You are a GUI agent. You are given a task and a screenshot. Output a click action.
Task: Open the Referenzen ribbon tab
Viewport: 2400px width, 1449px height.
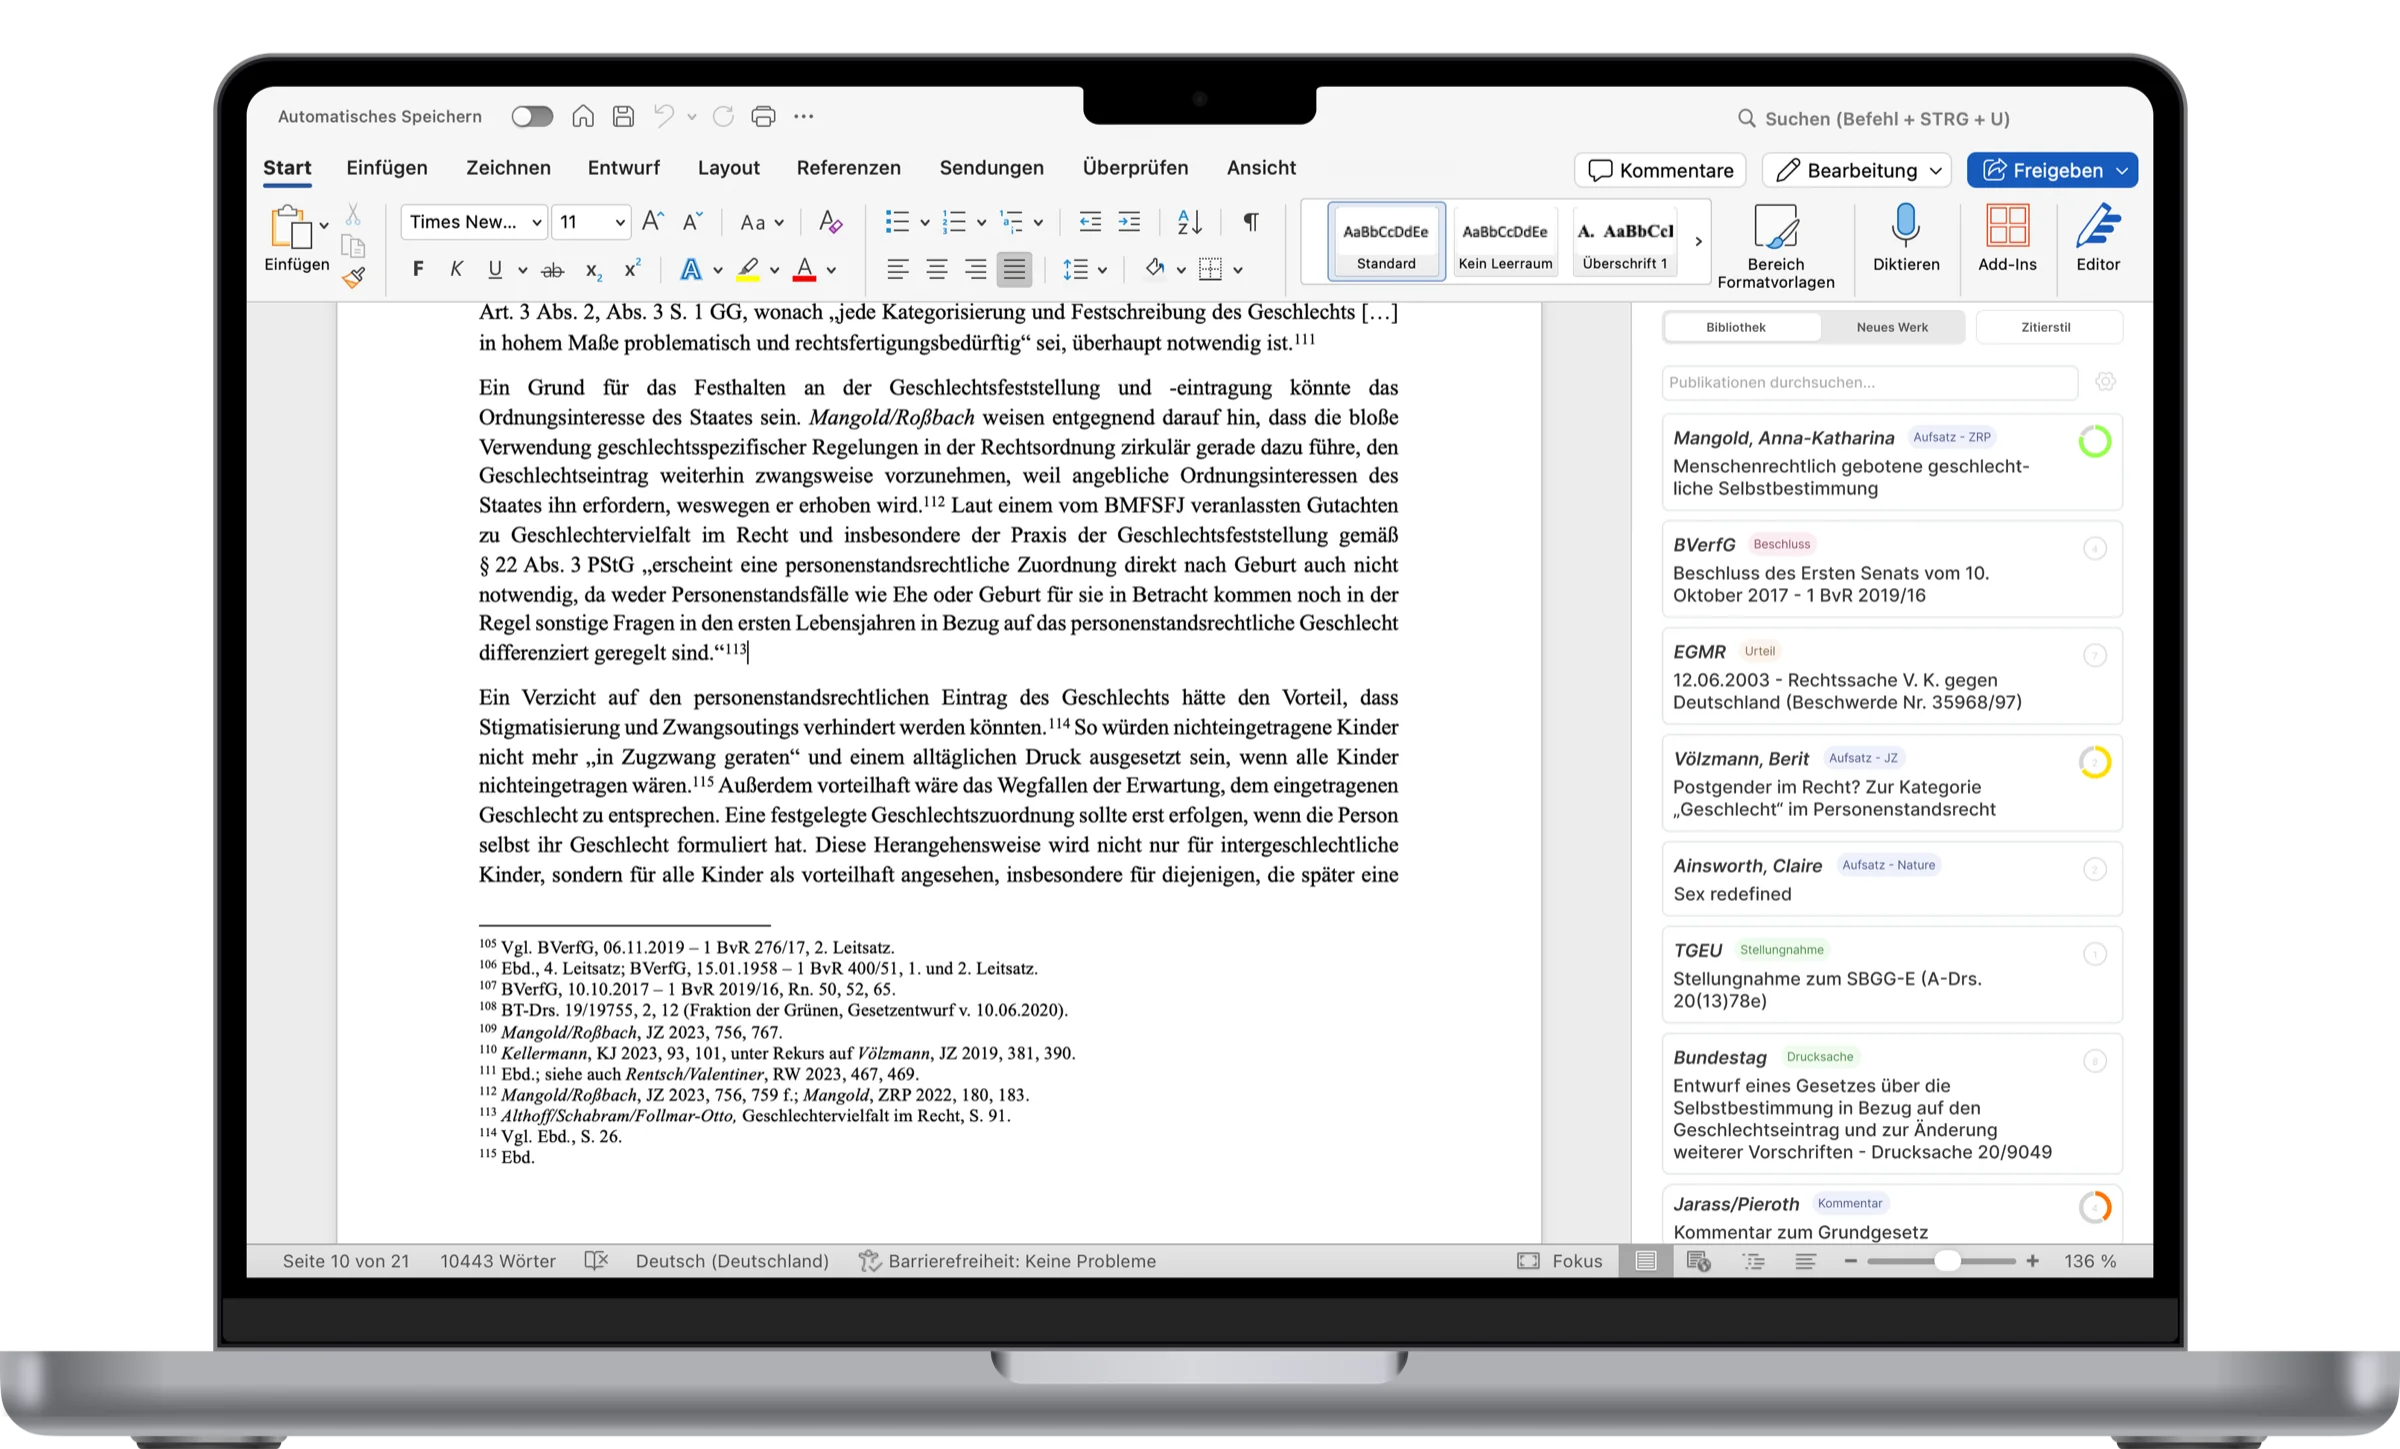tap(848, 168)
